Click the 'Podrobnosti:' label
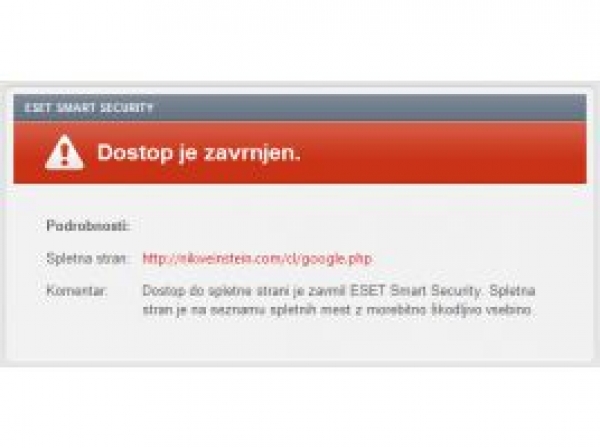600x448 pixels. click(88, 225)
